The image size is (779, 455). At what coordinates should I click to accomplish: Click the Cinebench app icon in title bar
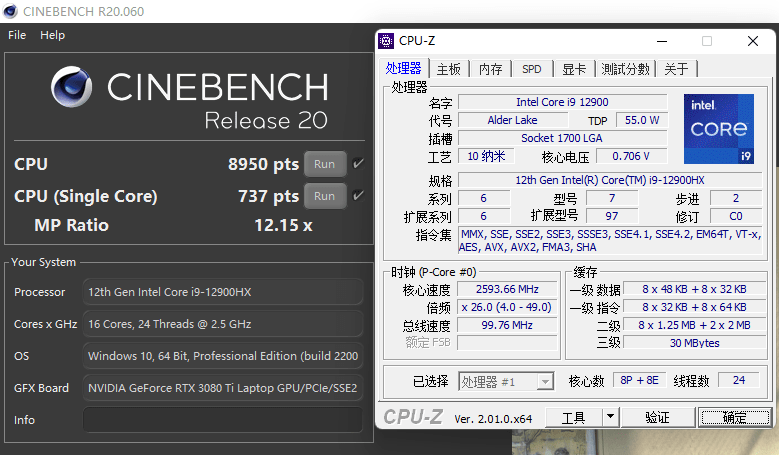(x=10, y=11)
